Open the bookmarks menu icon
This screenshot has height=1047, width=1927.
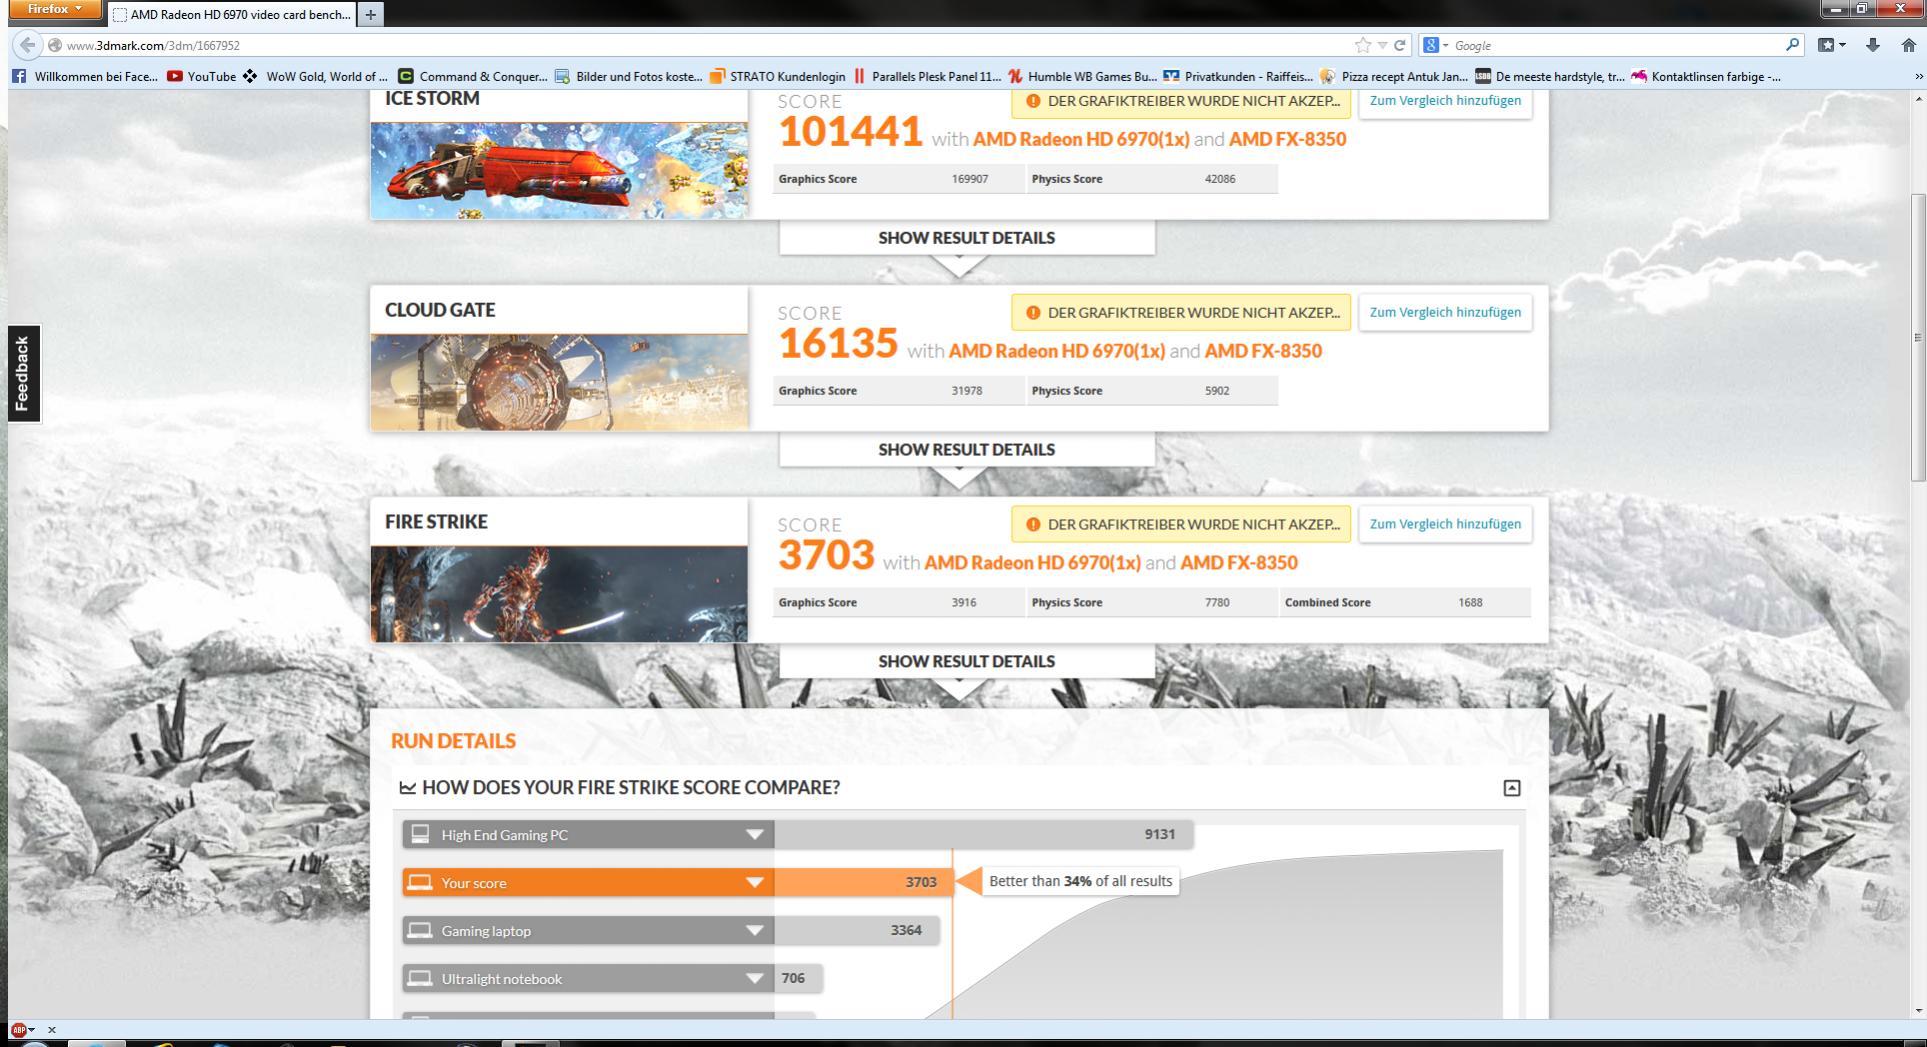point(1832,45)
